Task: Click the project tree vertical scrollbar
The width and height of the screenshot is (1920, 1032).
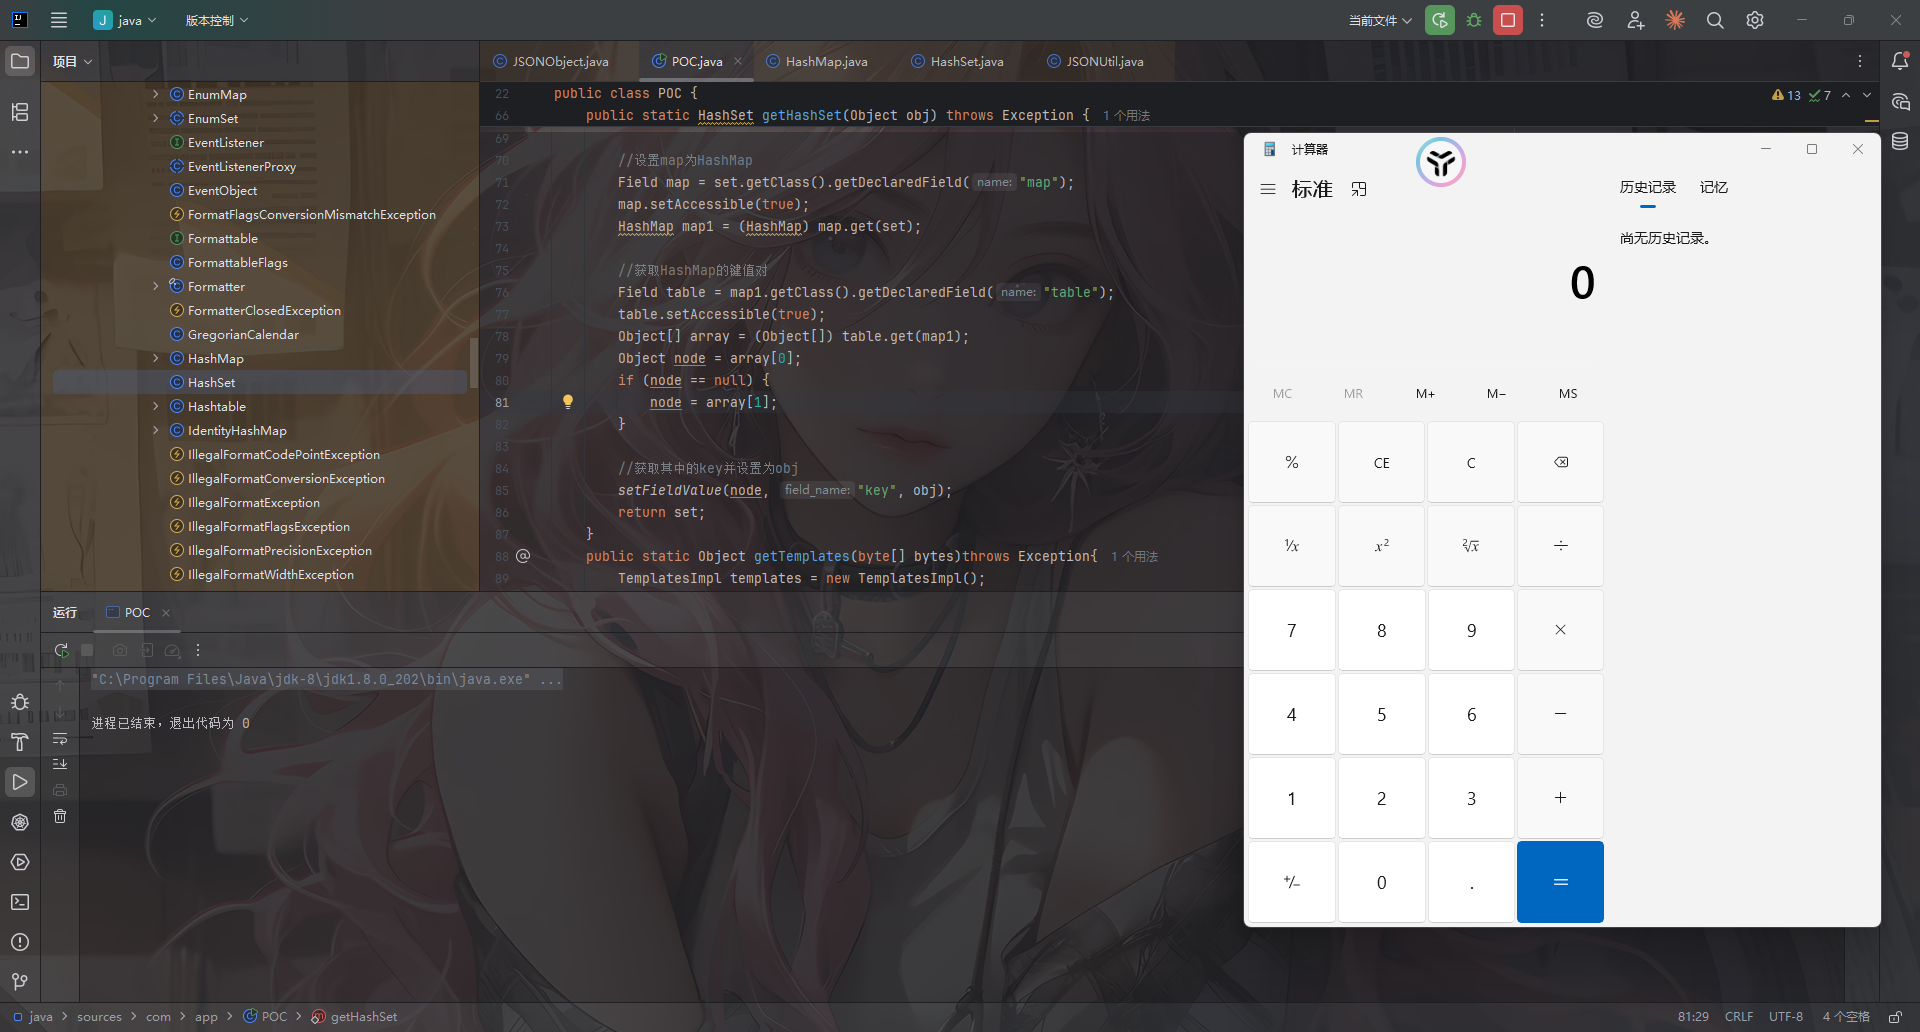Action: coord(473,355)
